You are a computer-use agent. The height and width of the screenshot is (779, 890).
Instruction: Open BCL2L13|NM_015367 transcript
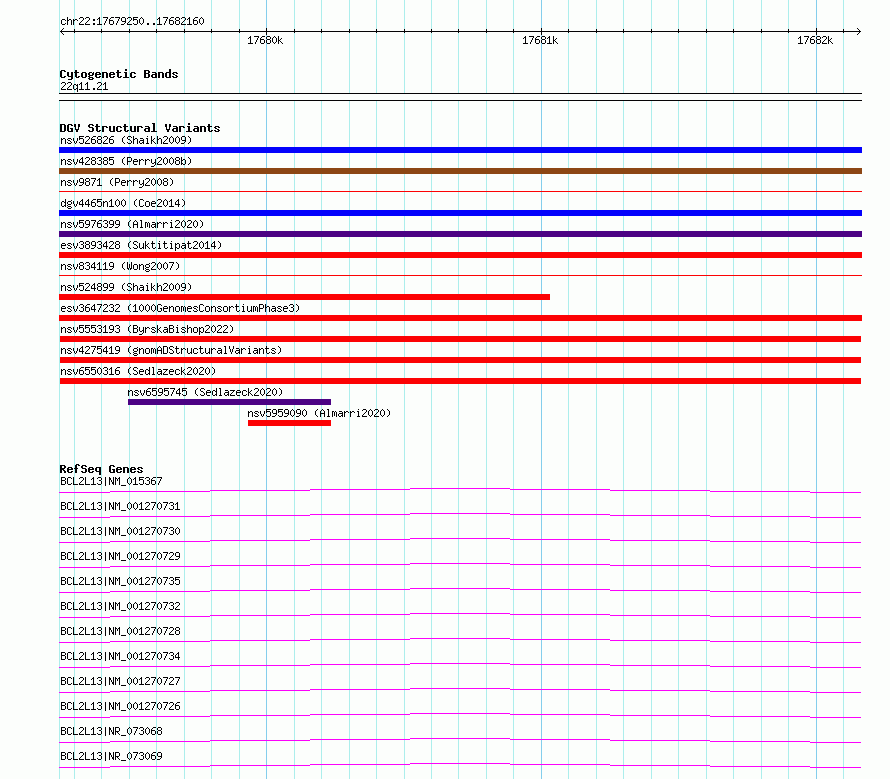pos(111,481)
